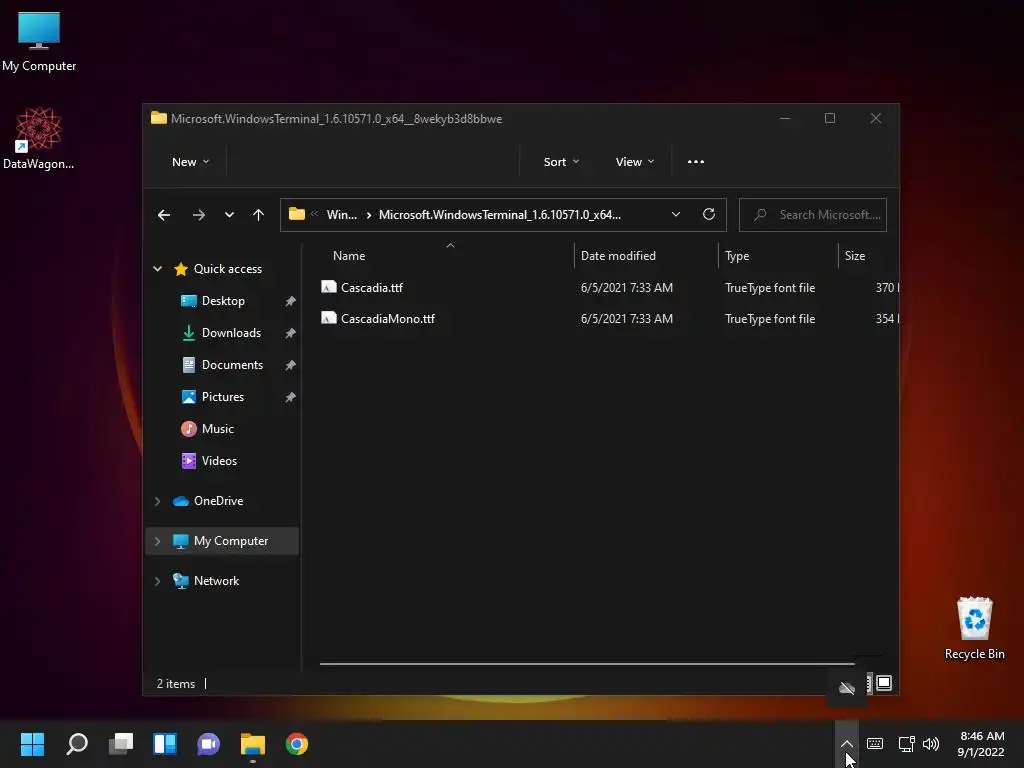This screenshot has width=1024, height=768.
Task: Click Cascadia.ttf font file icon
Action: click(329, 287)
